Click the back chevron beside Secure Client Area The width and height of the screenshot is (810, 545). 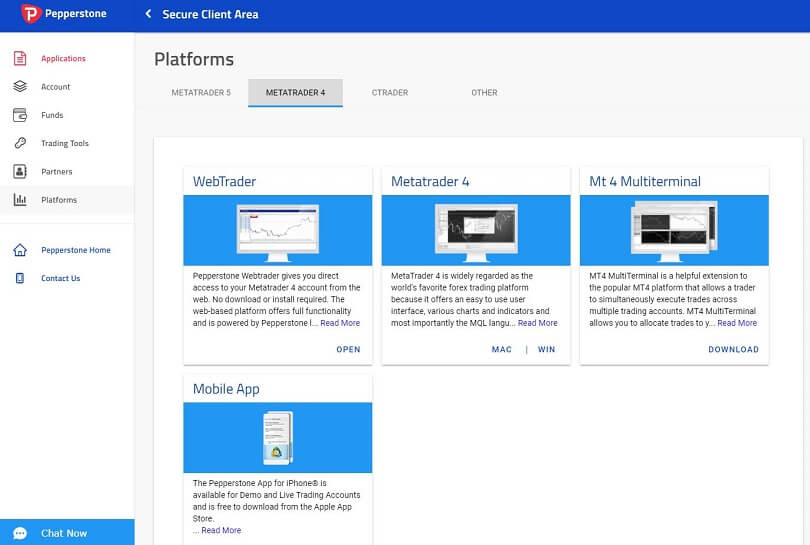pyautogui.click(x=148, y=14)
